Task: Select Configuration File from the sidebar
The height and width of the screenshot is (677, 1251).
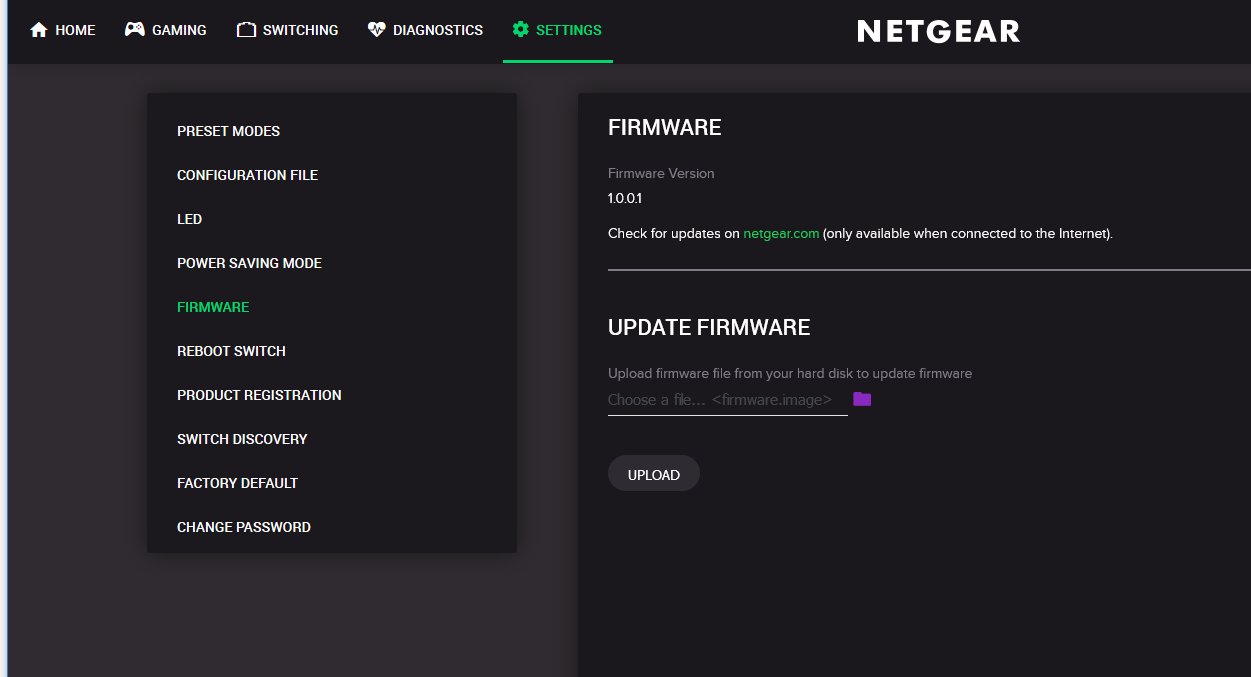Action: (247, 175)
